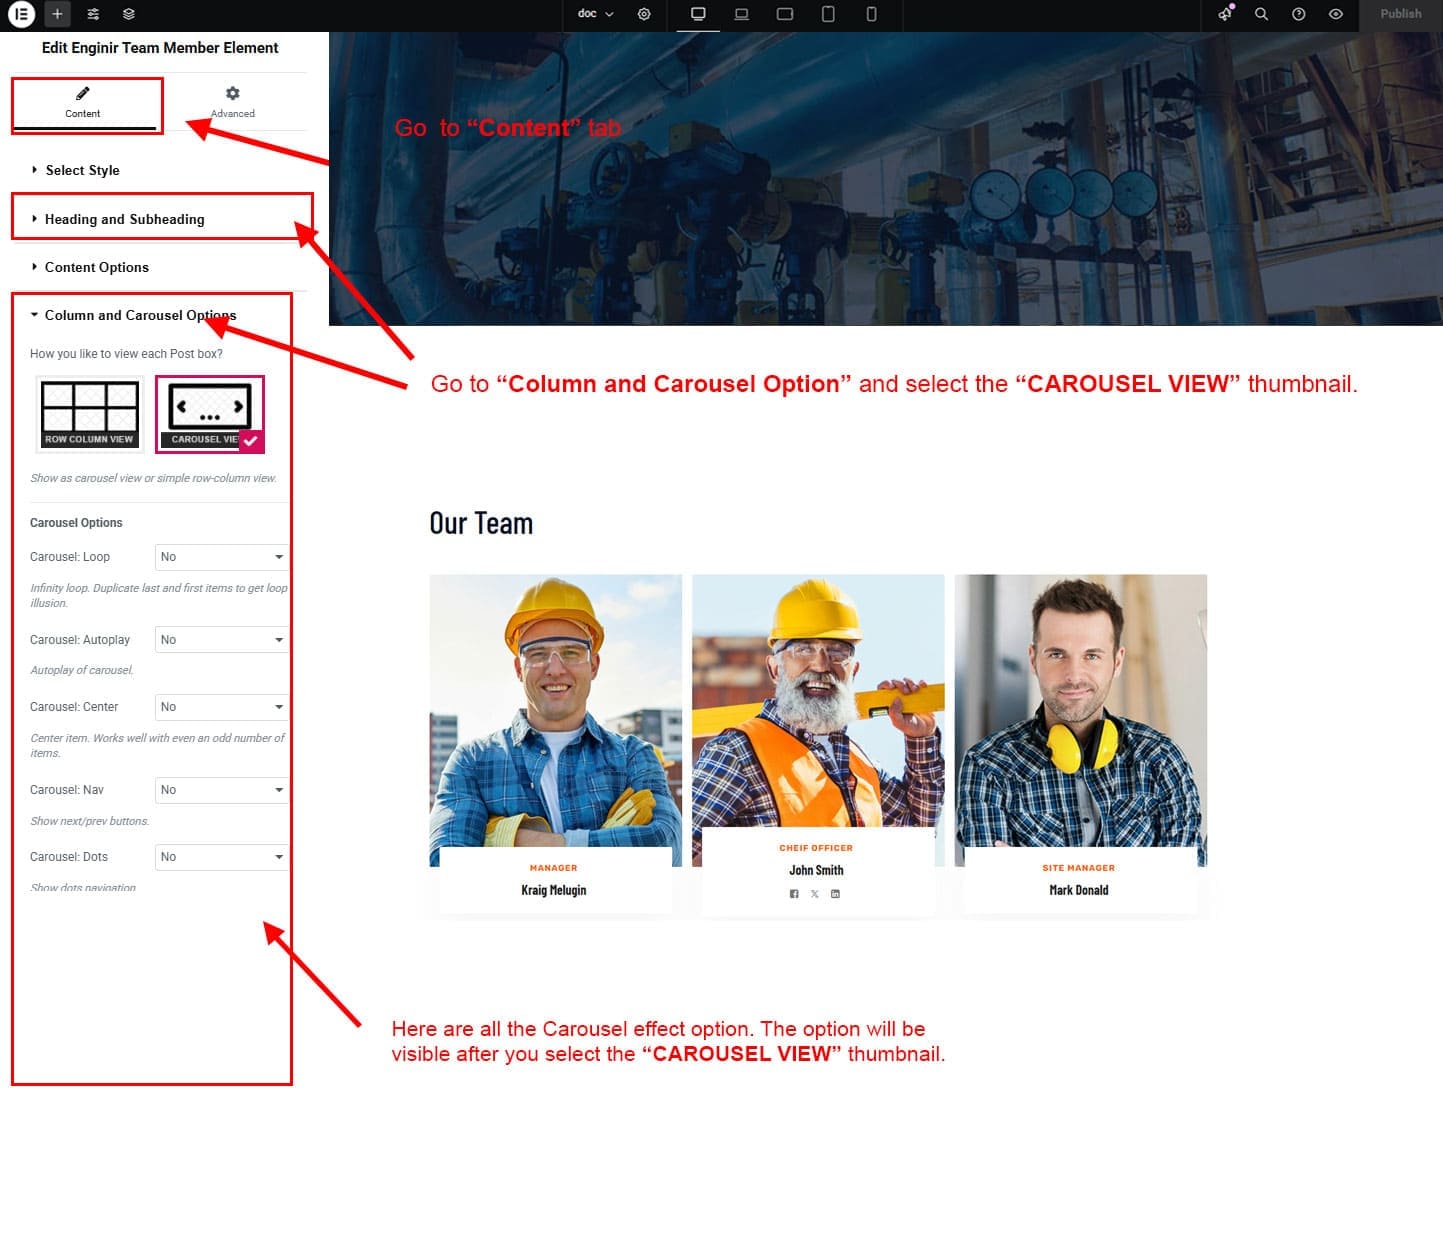Open Site Settings sliders icon
This screenshot has height=1249, width=1443.
point(93,14)
